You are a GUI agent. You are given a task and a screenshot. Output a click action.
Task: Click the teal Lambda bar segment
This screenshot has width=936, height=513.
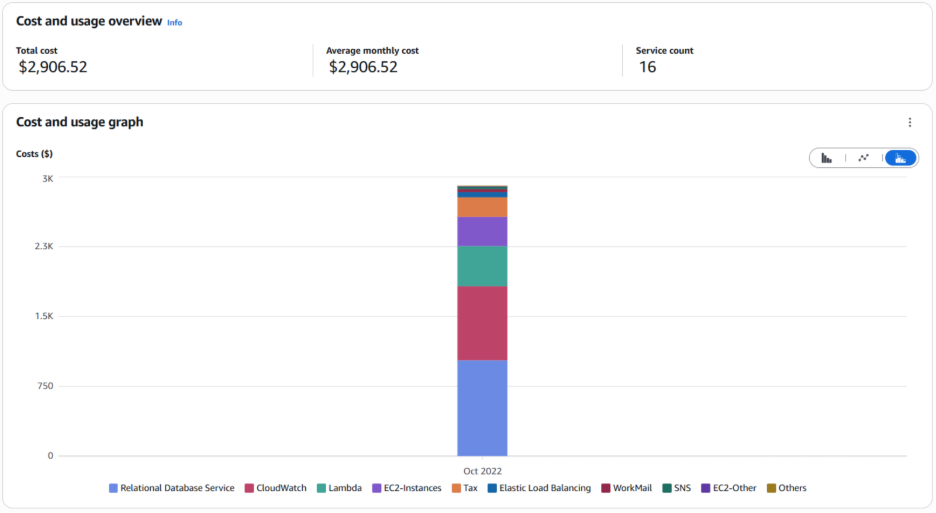click(482, 265)
